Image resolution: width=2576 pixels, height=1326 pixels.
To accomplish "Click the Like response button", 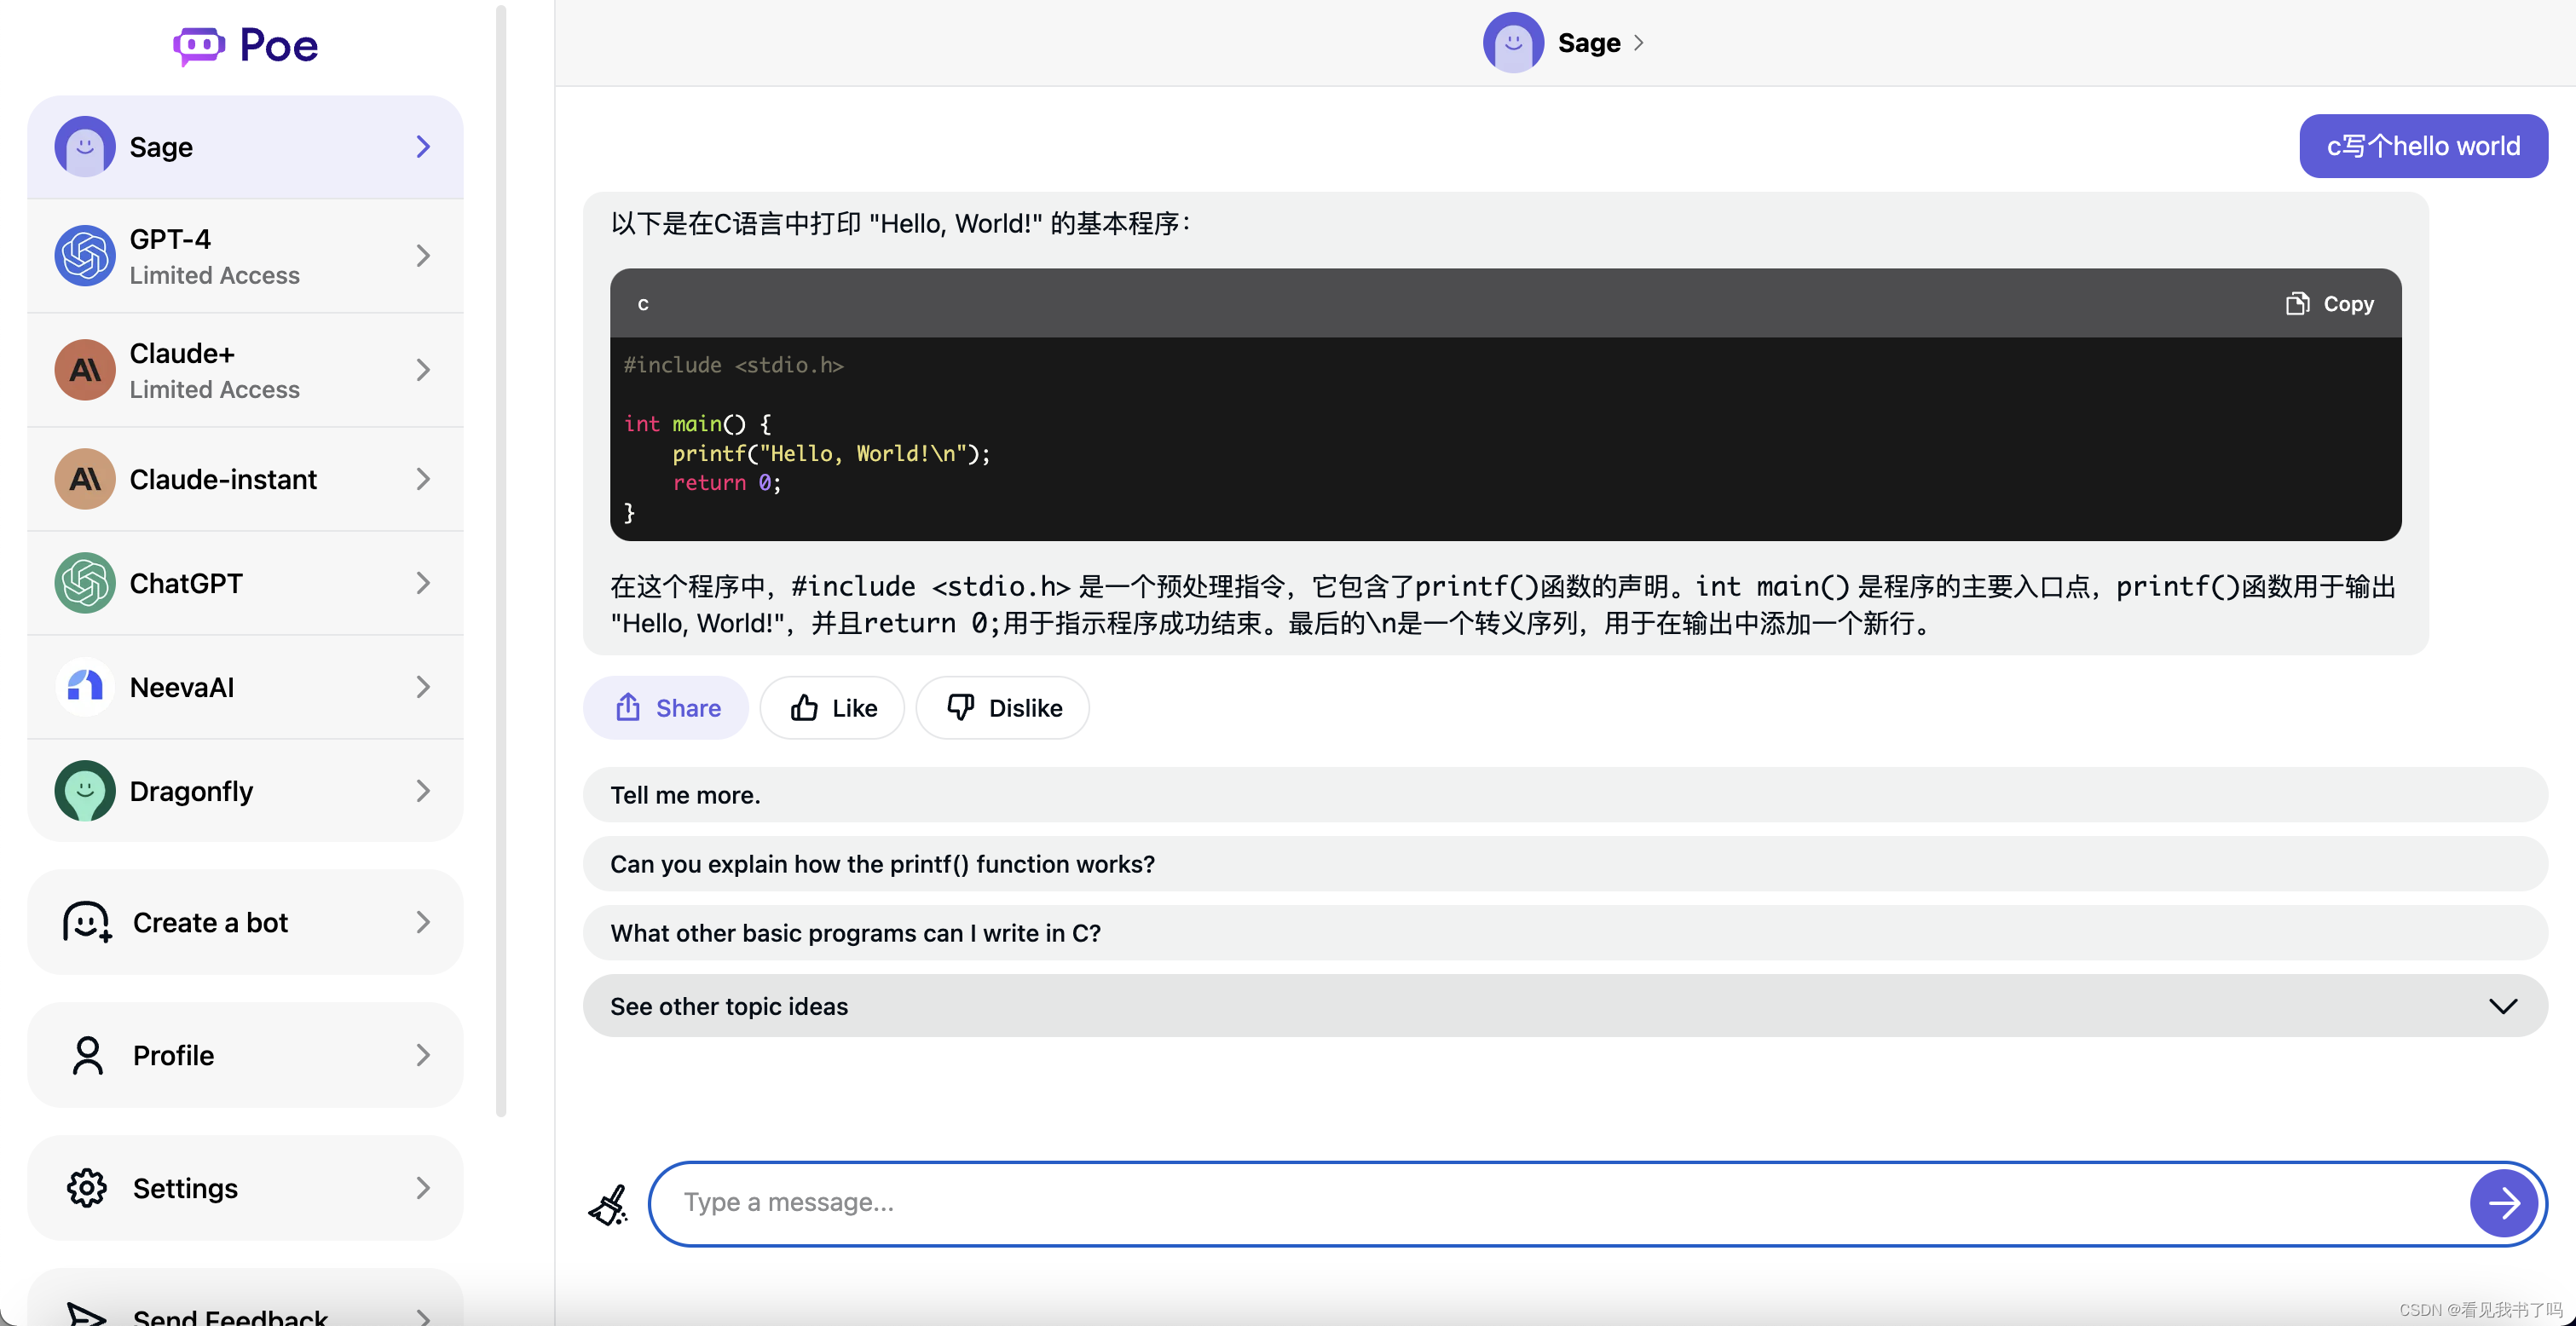I will point(832,707).
